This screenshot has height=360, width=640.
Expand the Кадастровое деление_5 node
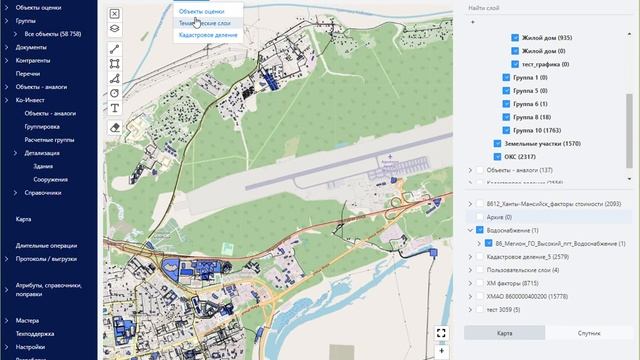click(470, 257)
